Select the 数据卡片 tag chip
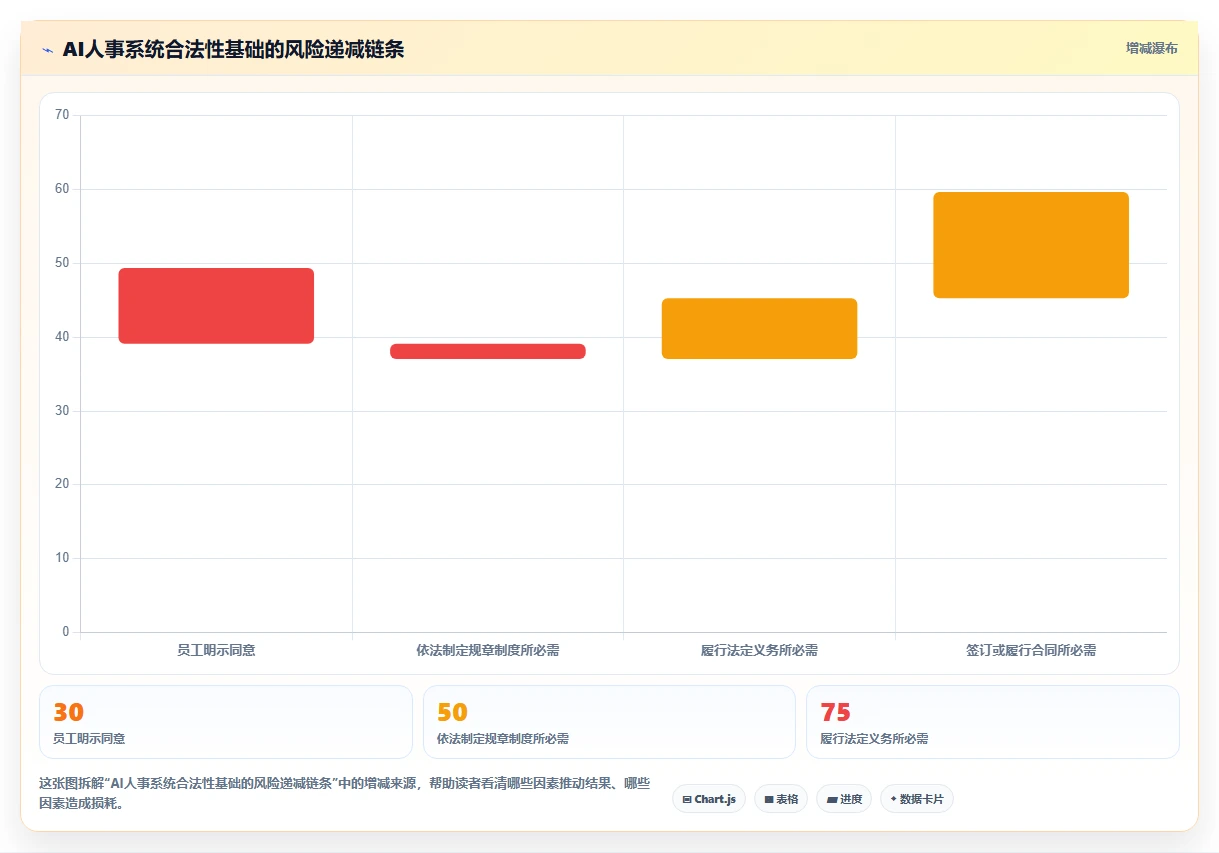 [x=917, y=799]
